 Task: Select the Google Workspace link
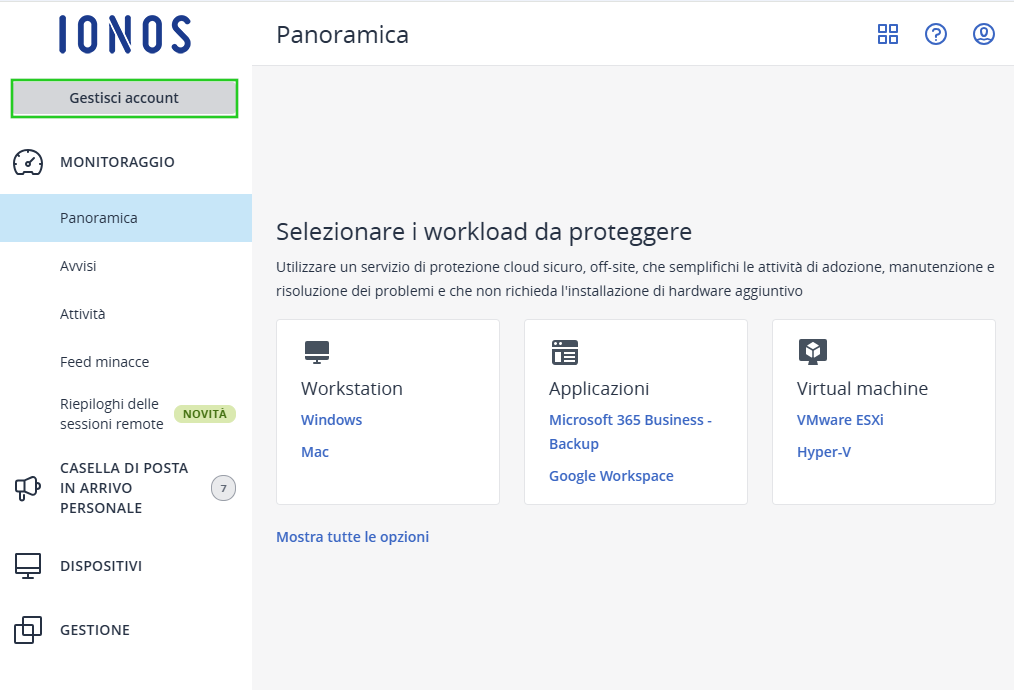tap(611, 476)
